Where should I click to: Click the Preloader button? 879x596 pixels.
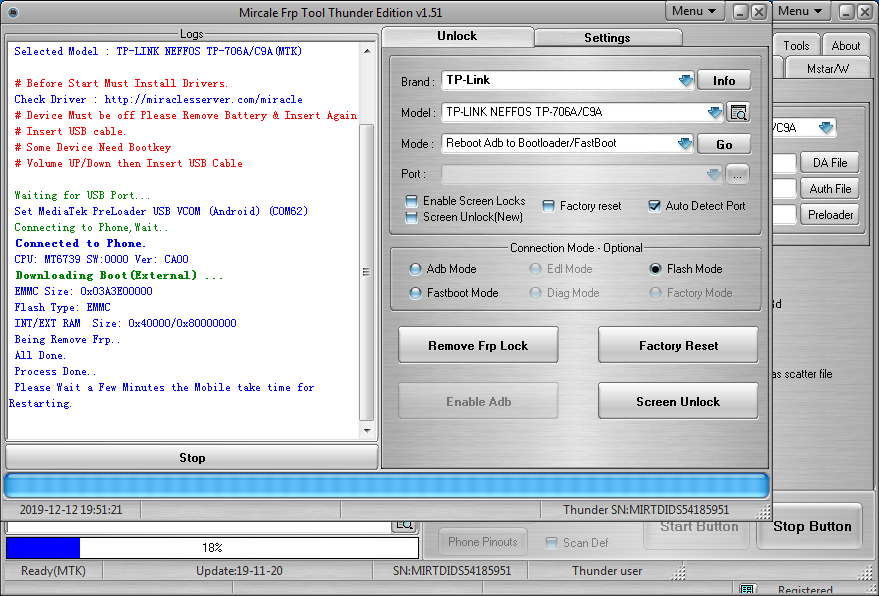(830, 215)
